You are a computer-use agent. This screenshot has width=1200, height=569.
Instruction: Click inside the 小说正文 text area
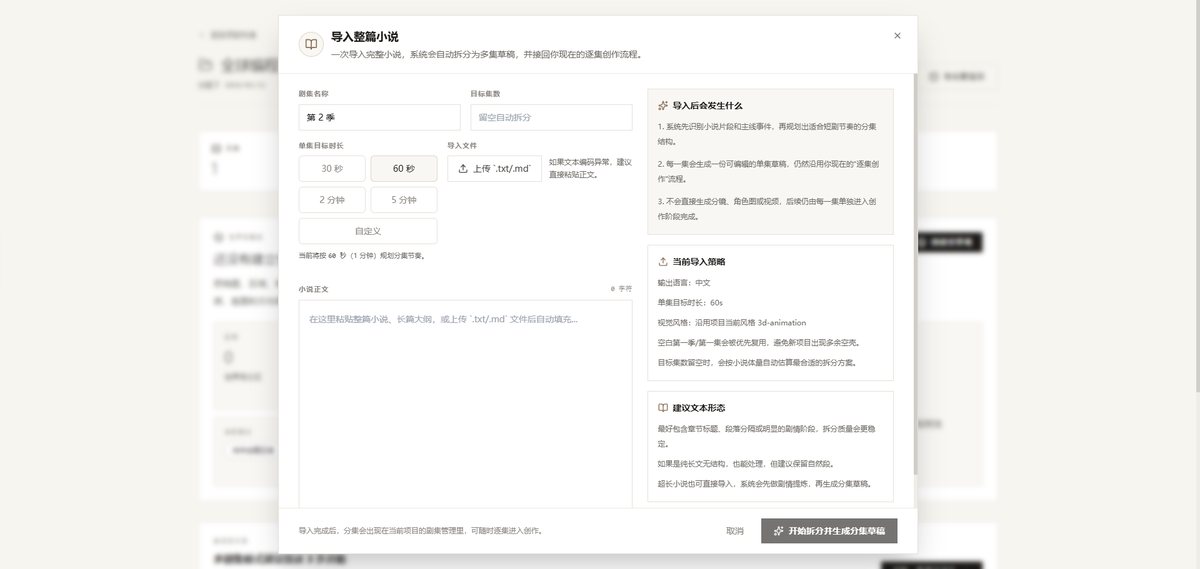click(465, 405)
